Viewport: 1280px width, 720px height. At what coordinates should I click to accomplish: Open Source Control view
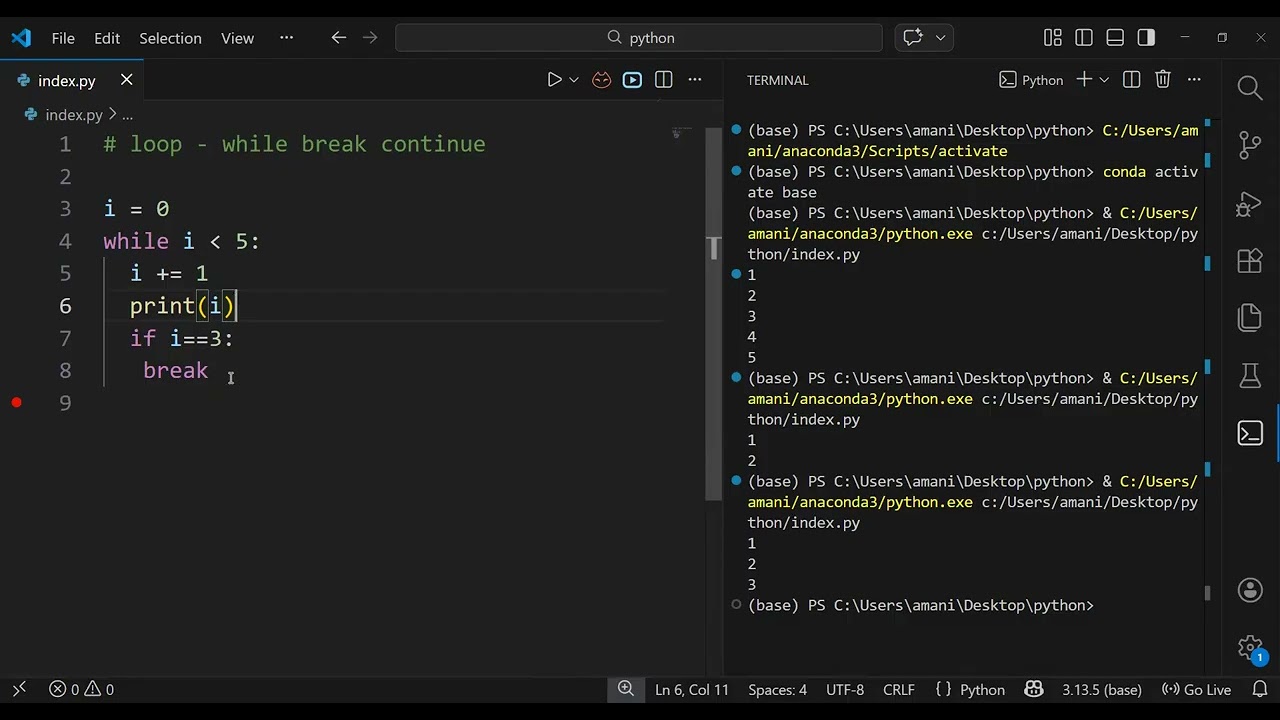1250,146
